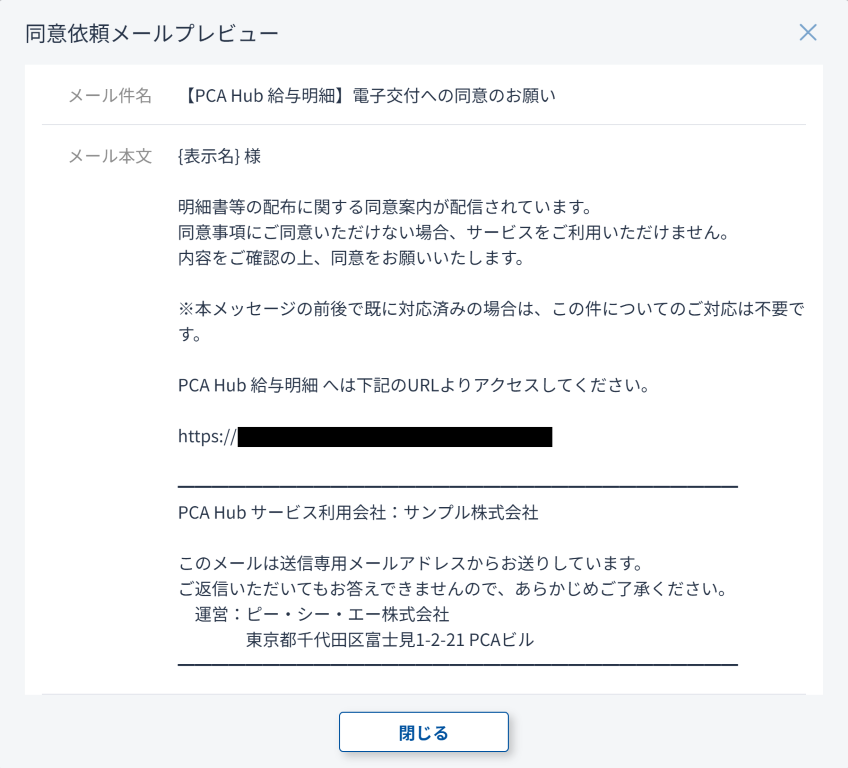Screen dimensions: 848x768
Task: Click the 送信専用メールアドレス notice line
Action: (x=411, y=563)
